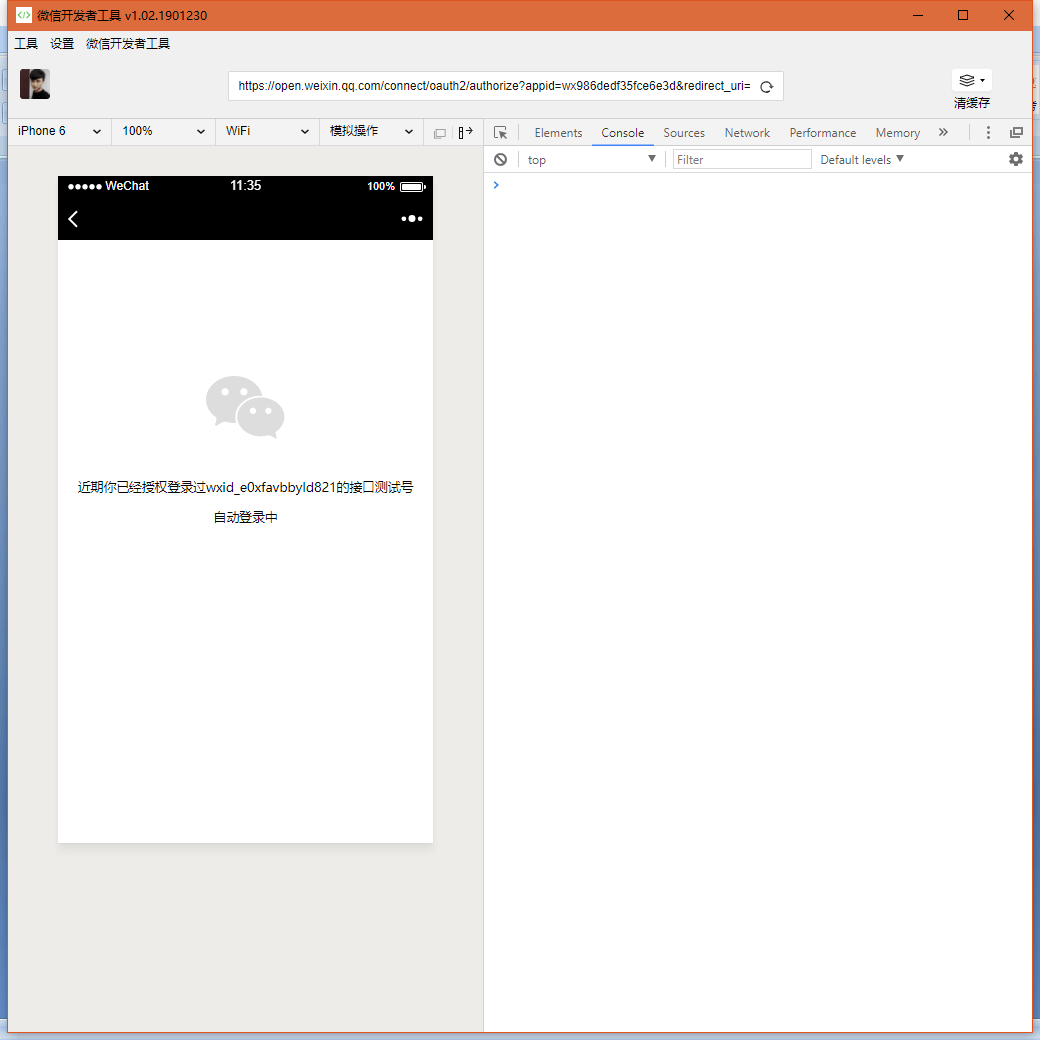Switch to the Memory tab
Viewport: 1040px width, 1040px height.
click(x=897, y=133)
